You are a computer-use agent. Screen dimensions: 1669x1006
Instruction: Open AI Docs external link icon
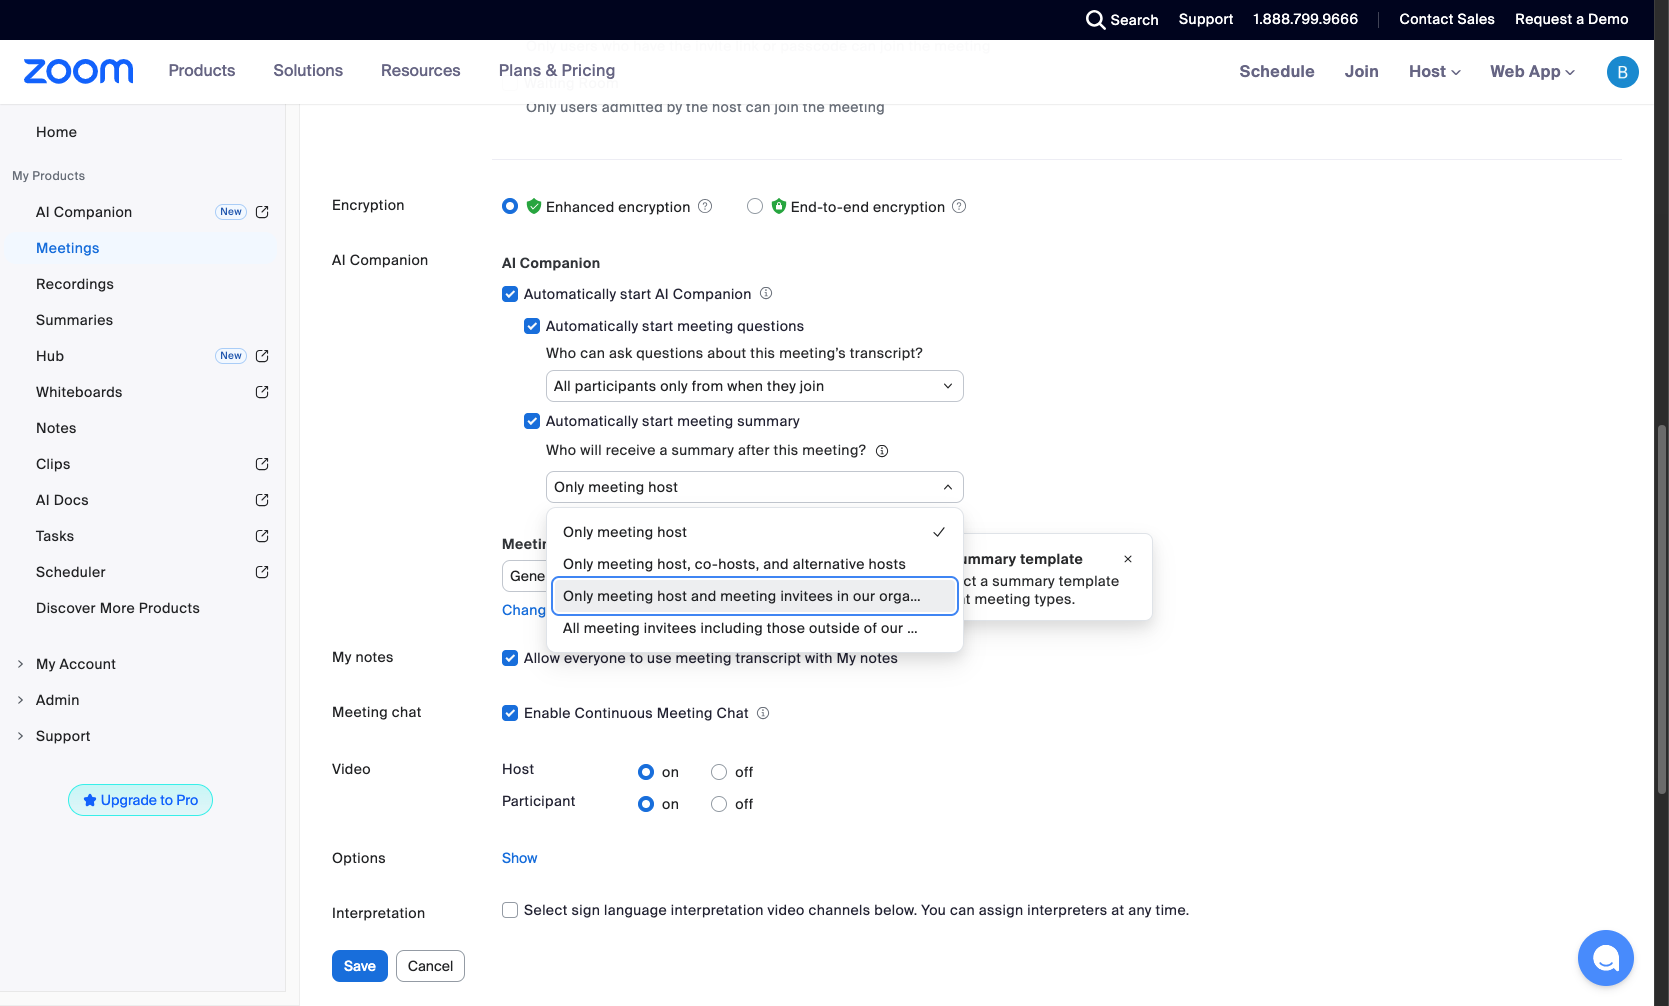tap(262, 500)
